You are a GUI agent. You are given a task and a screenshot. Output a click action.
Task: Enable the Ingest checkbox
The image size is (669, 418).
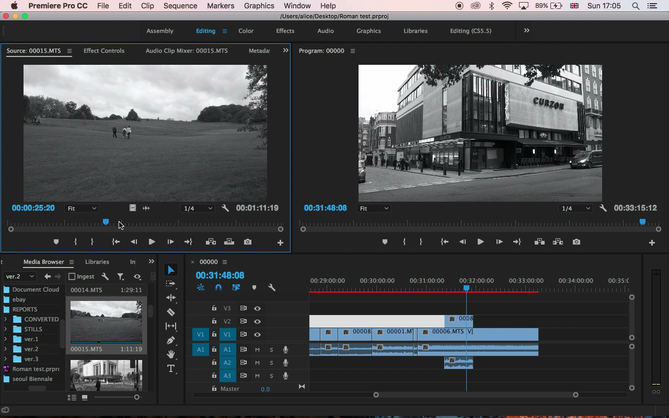[x=72, y=276]
